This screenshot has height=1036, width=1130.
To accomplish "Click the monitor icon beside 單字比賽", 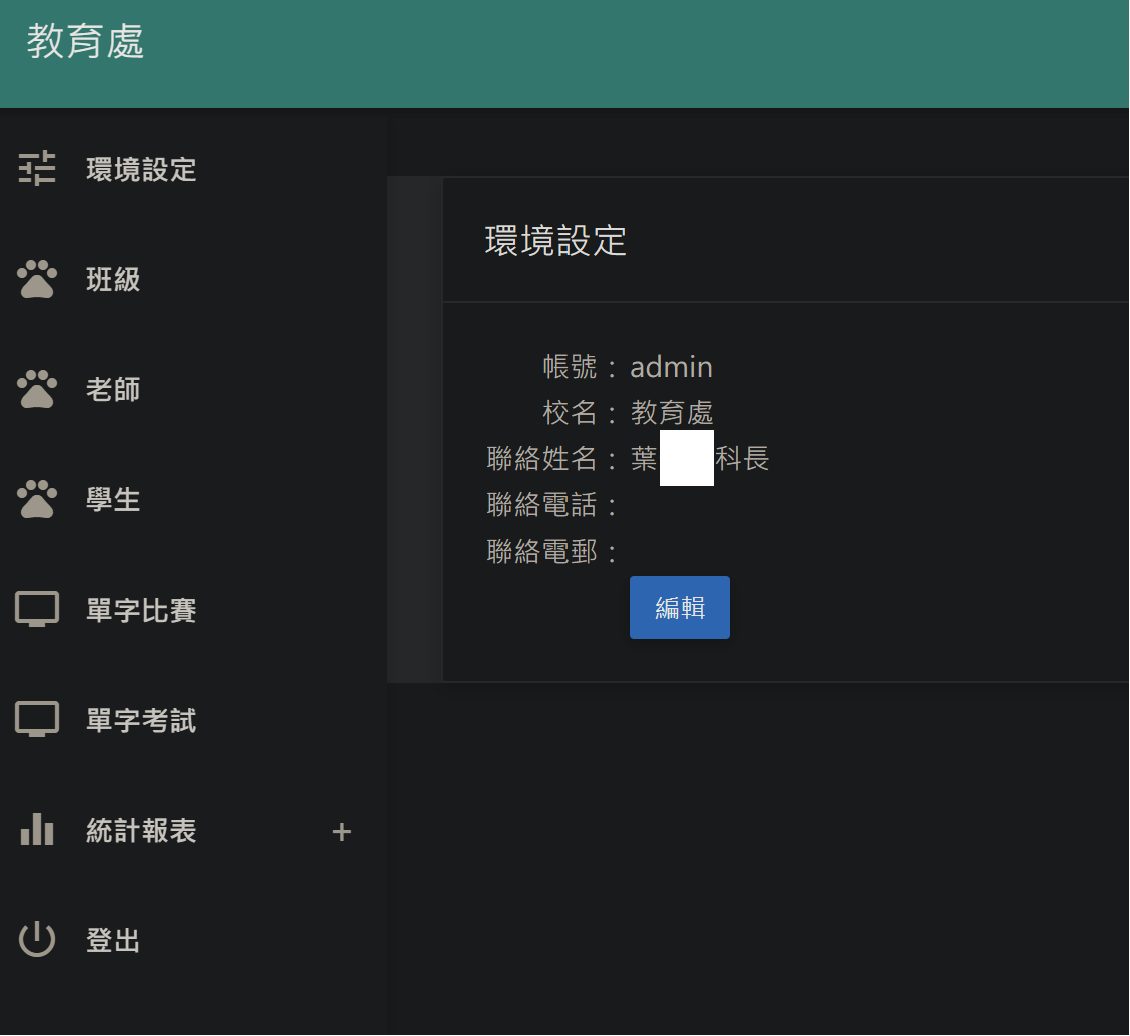I will point(37,609).
